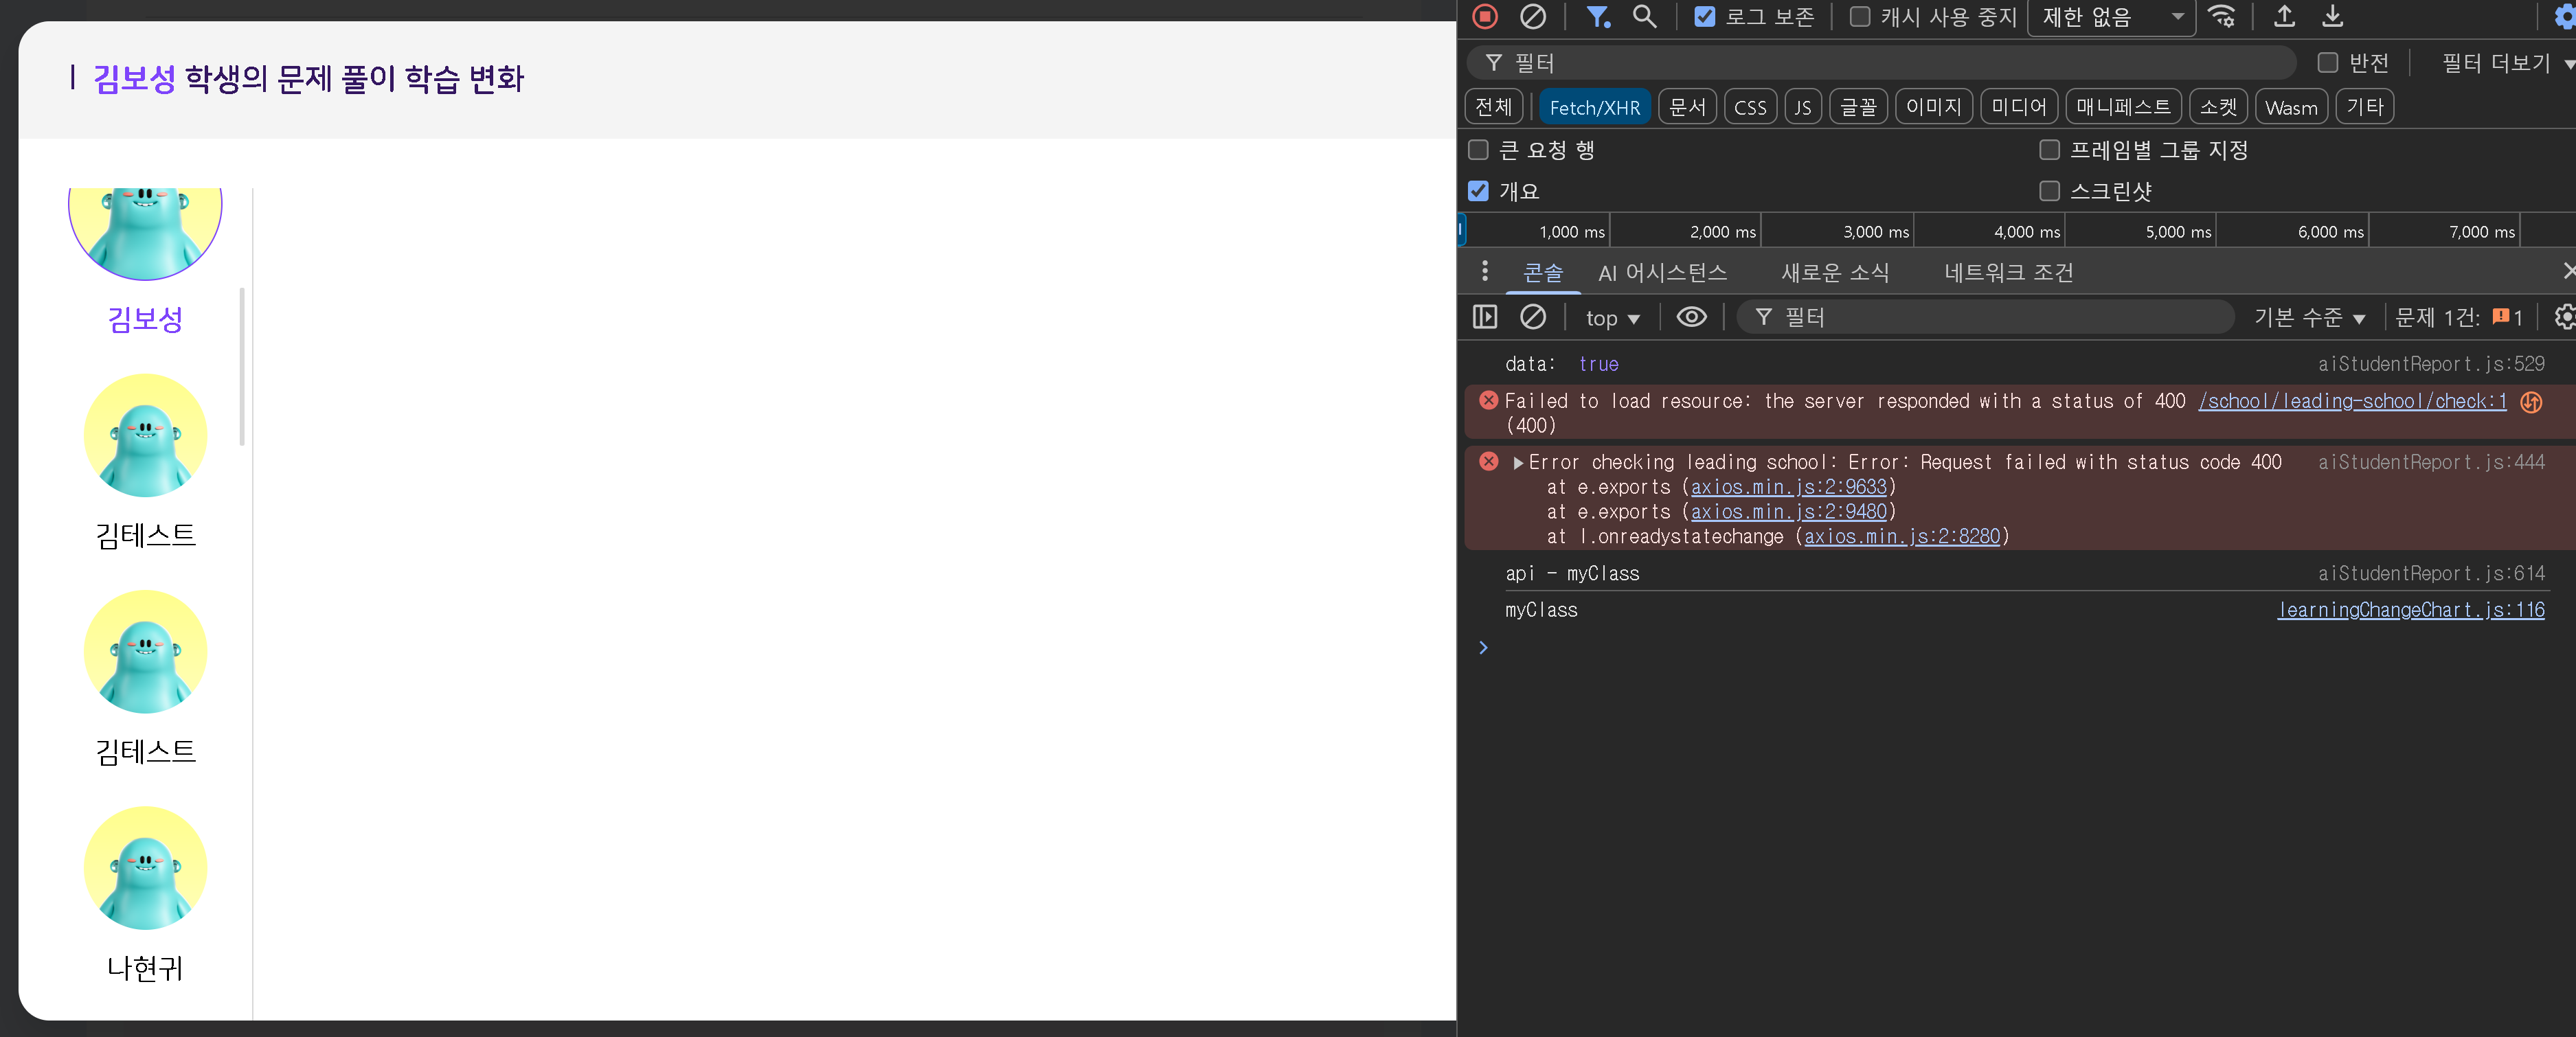The image size is (2576, 1037).
Task: Select the Fetch/XHR filter button
Action: point(1594,107)
